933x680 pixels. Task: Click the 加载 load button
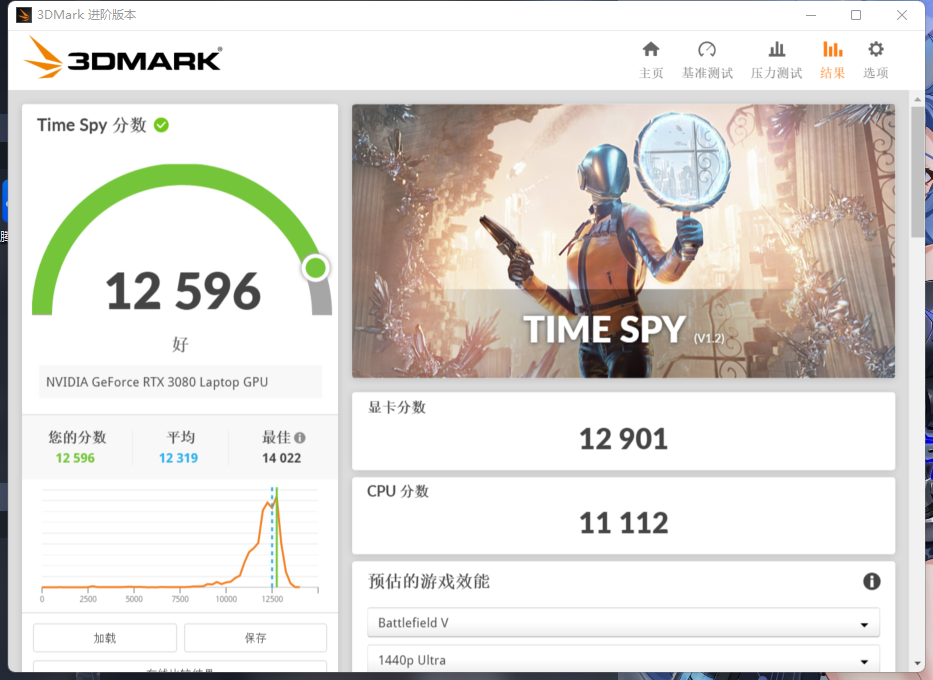click(105, 638)
